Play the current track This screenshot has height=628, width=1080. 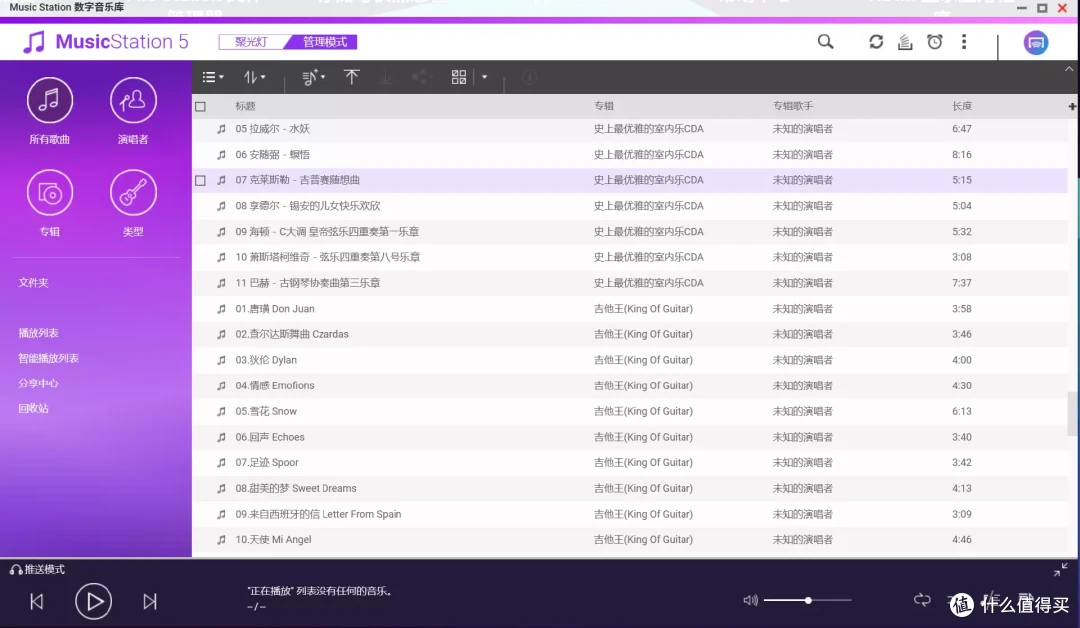pos(94,601)
